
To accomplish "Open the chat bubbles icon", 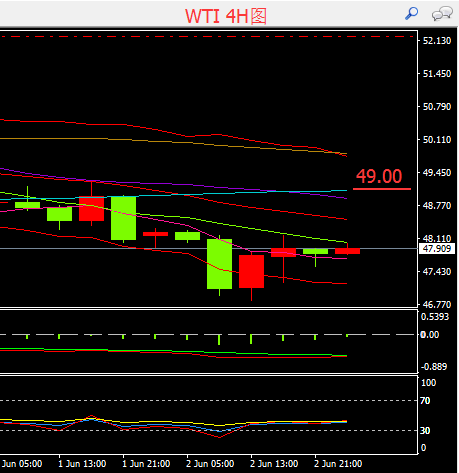I will 442,14.
